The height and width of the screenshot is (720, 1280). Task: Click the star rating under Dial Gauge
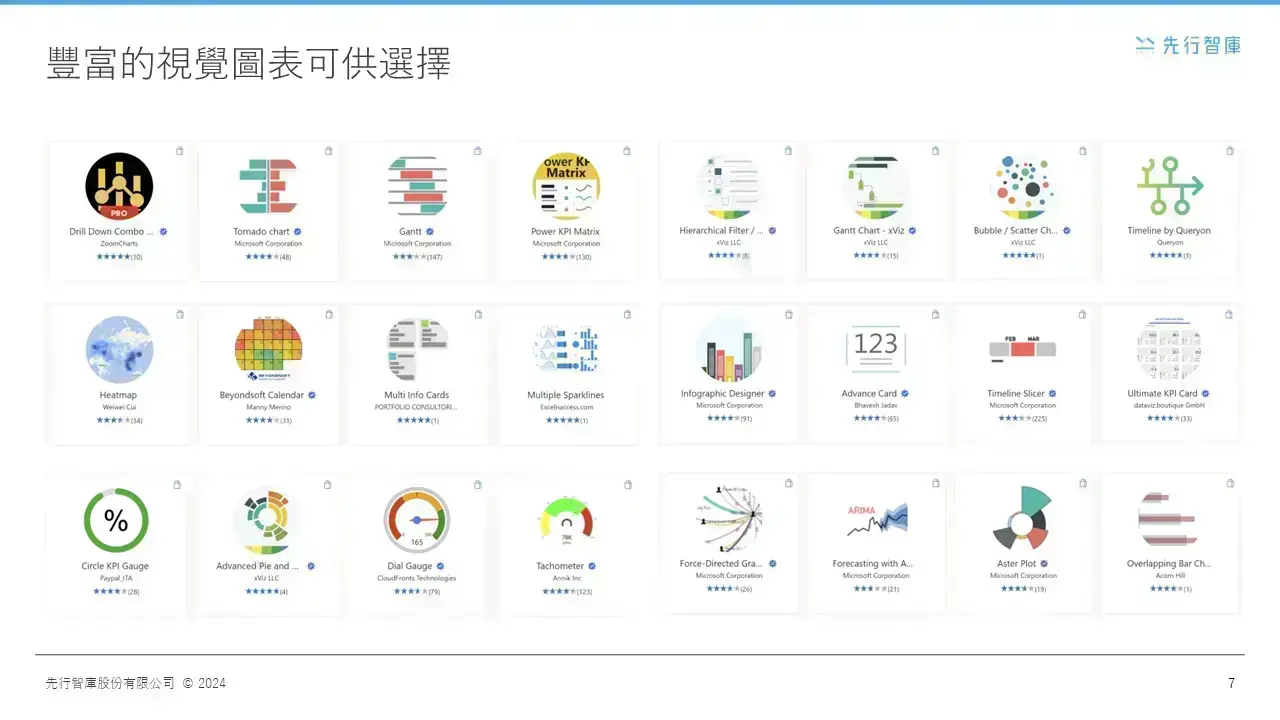[x=409, y=591]
